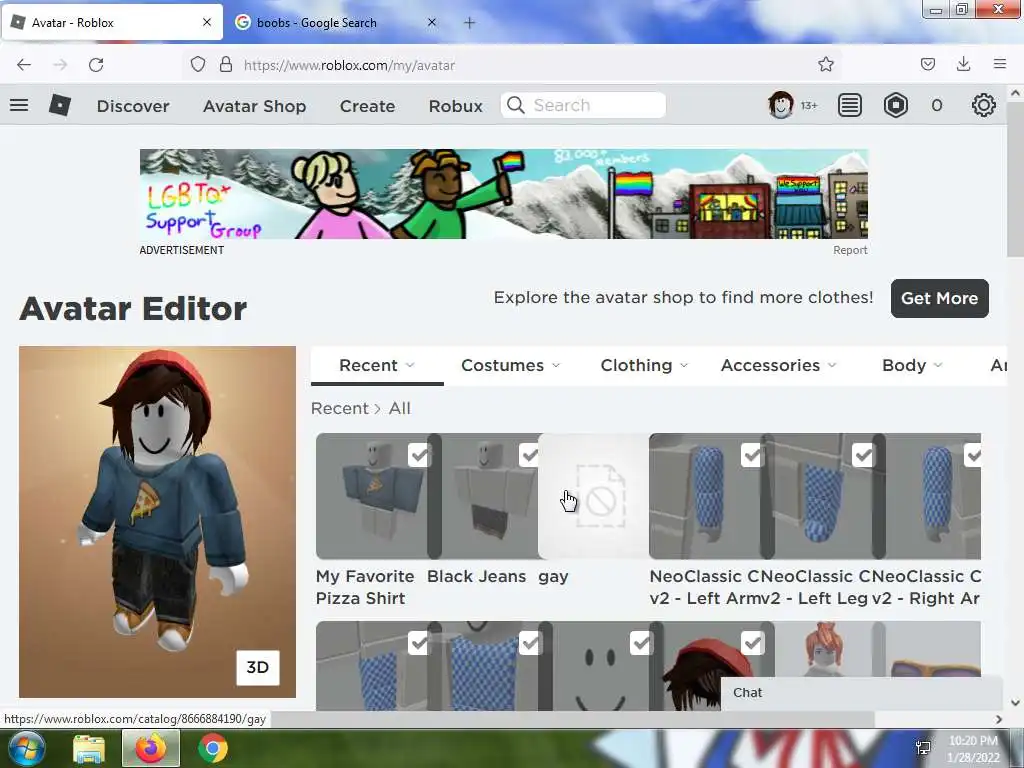Open Robux in the top navigation
The height and width of the screenshot is (768, 1024).
[455, 106]
